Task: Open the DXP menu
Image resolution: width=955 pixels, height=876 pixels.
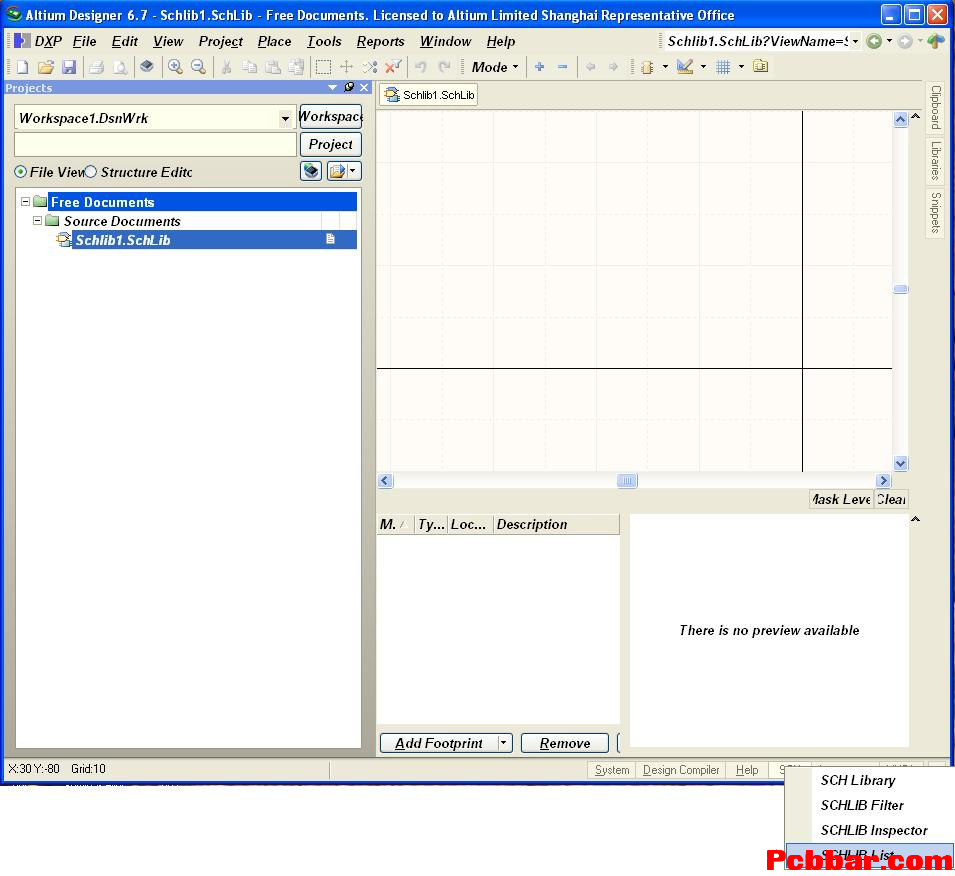Action: (x=48, y=41)
